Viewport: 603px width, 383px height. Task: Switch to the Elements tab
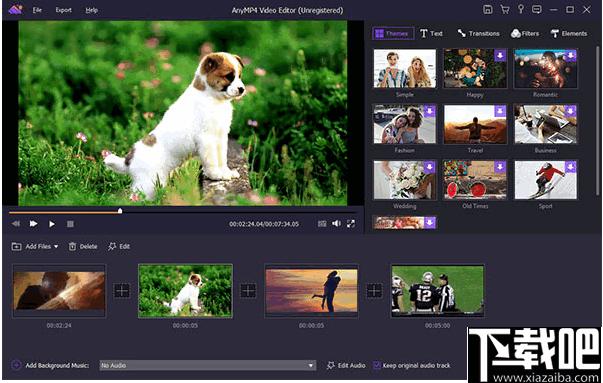(569, 33)
